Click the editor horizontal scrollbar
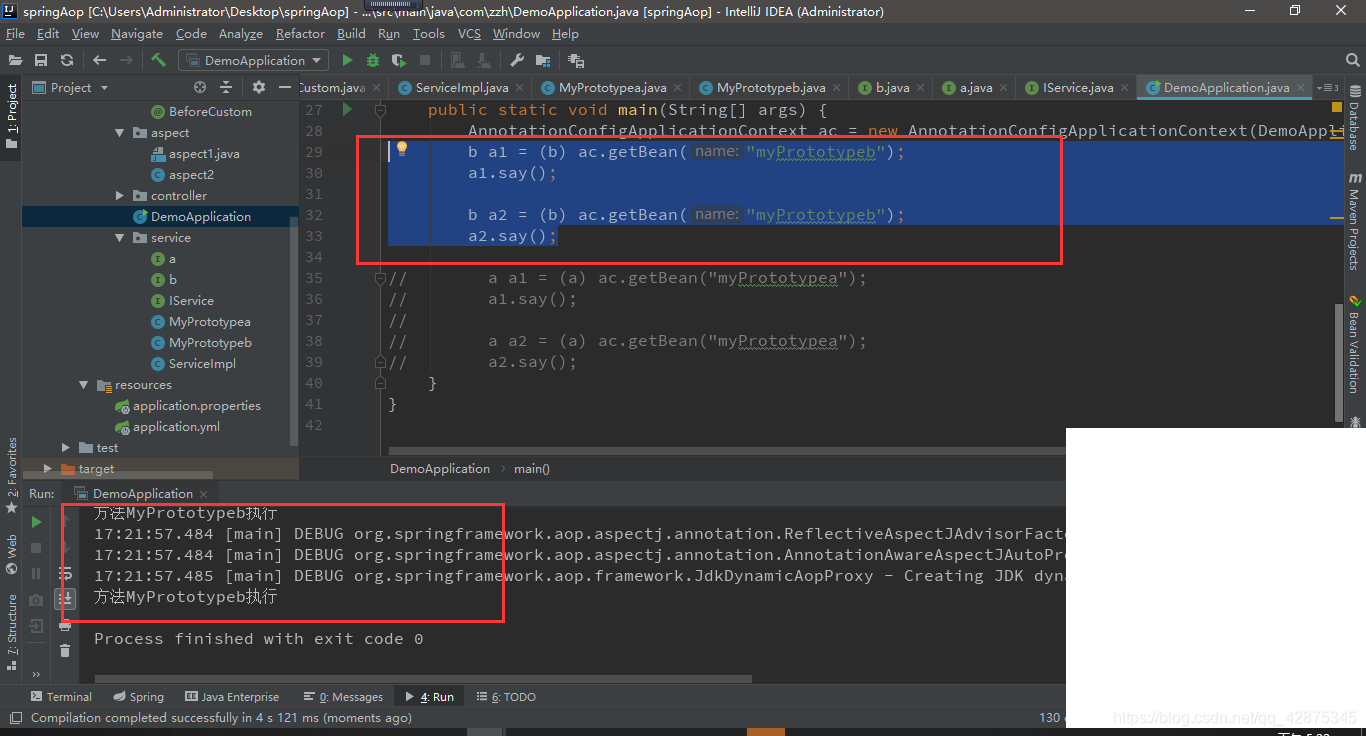Screen dimensions: 1366x736 [x=727, y=450]
